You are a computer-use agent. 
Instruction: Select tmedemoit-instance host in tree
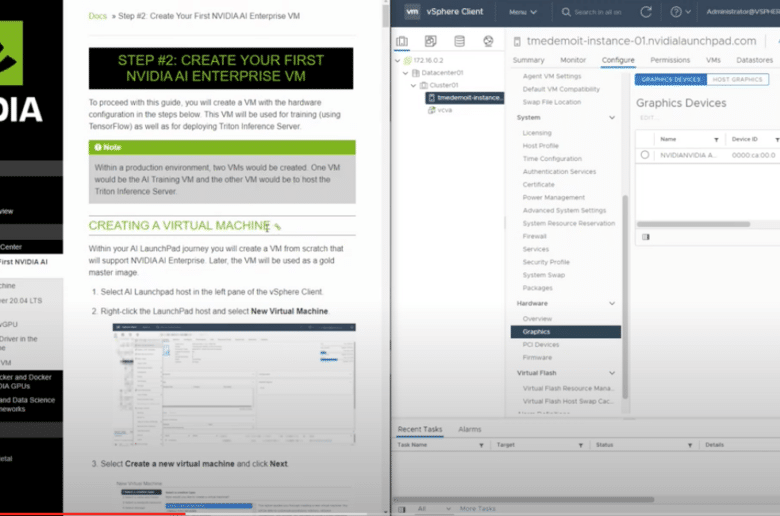465,98
